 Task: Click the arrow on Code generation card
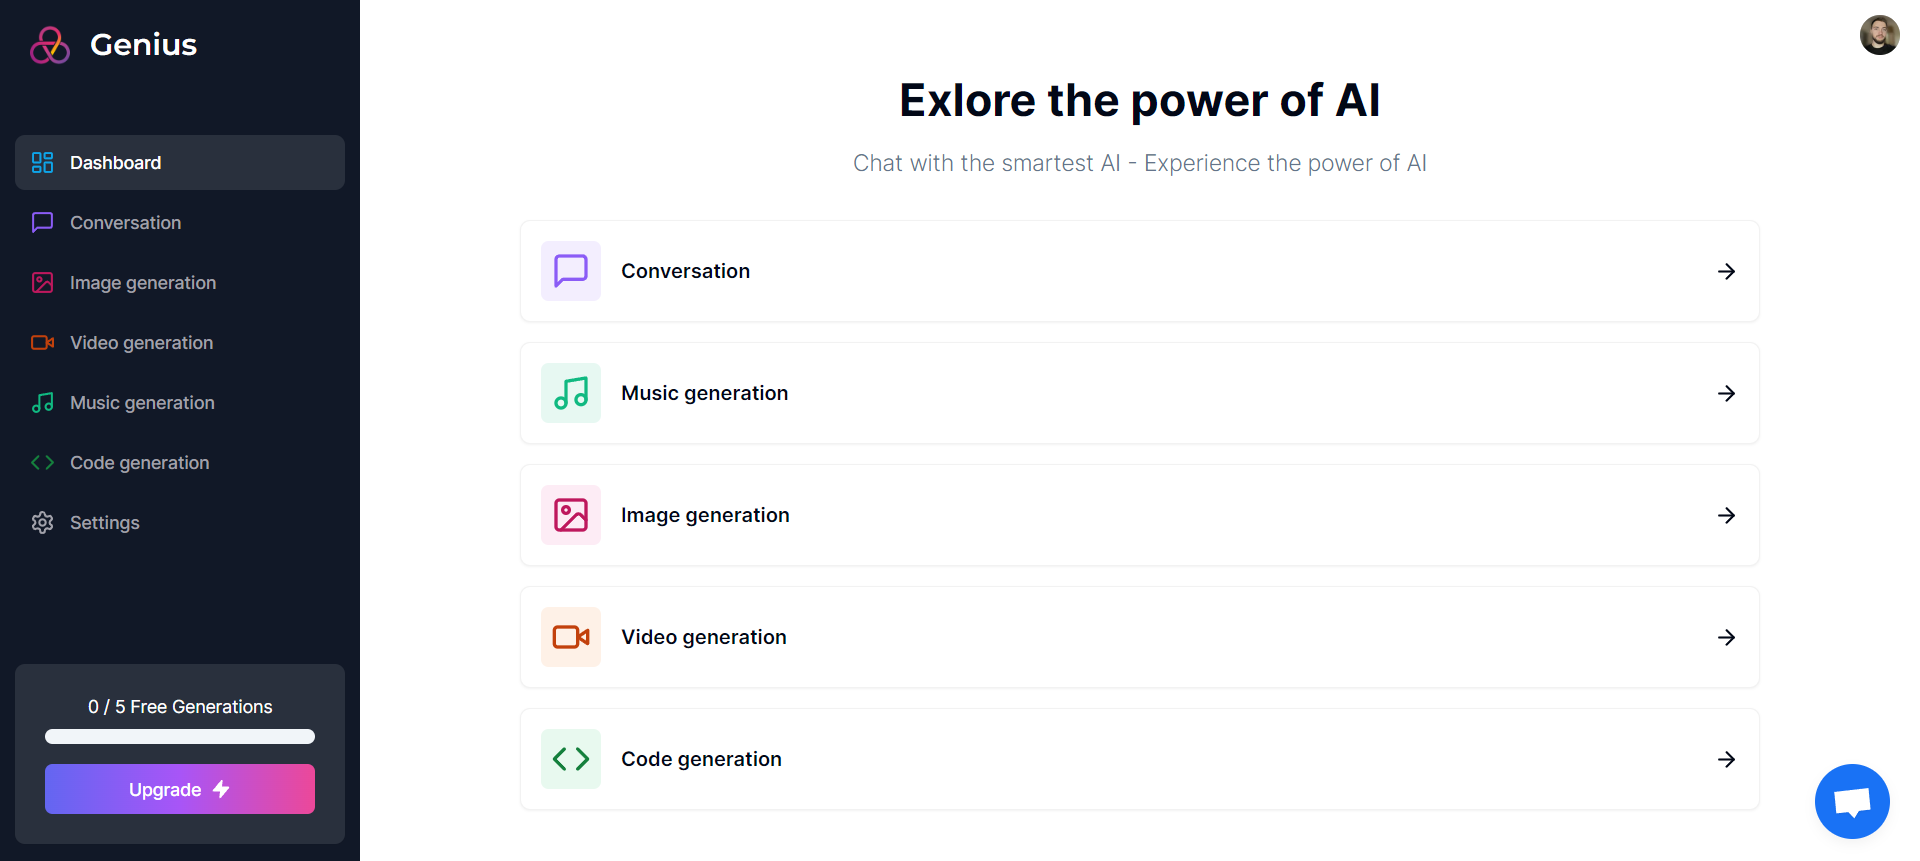[1726, 759]
